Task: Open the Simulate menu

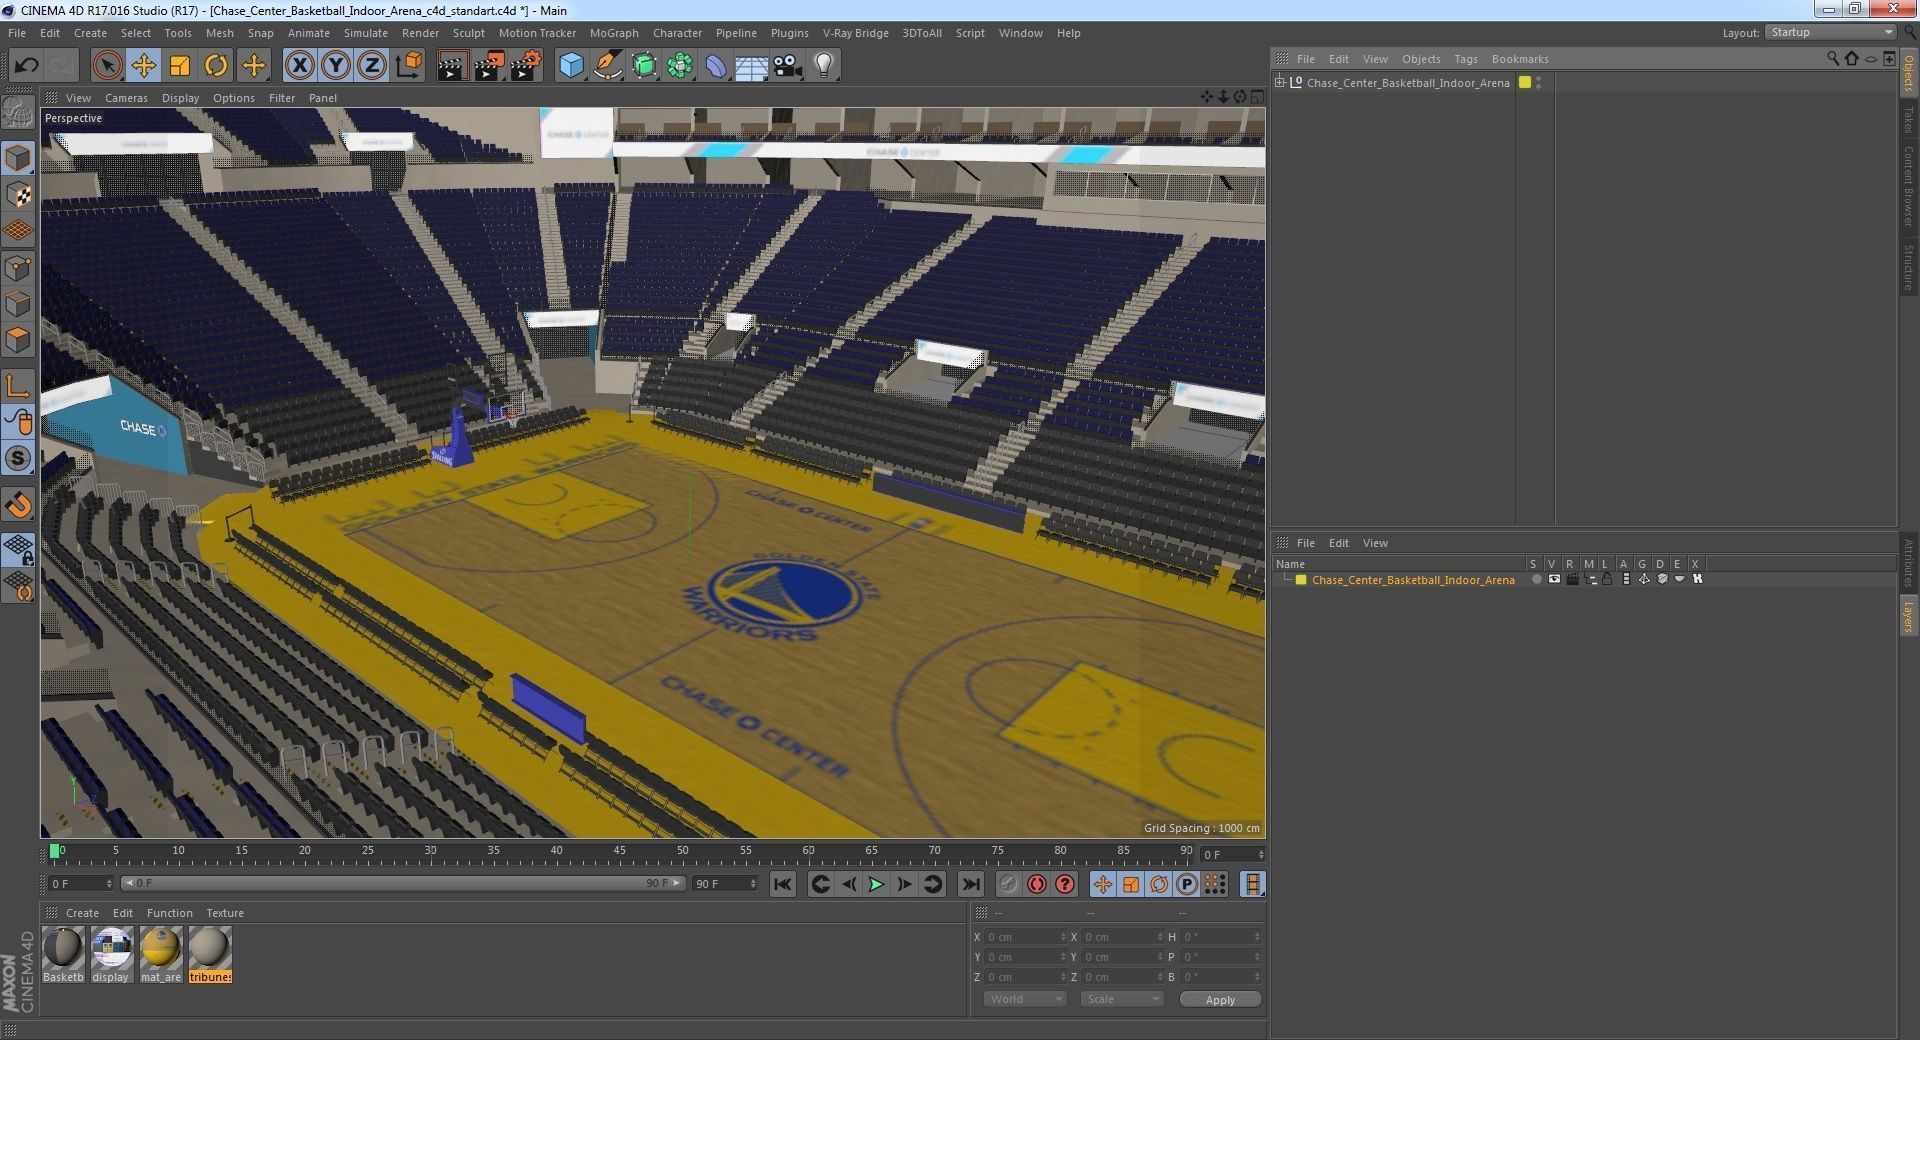Action: point(365,33)
